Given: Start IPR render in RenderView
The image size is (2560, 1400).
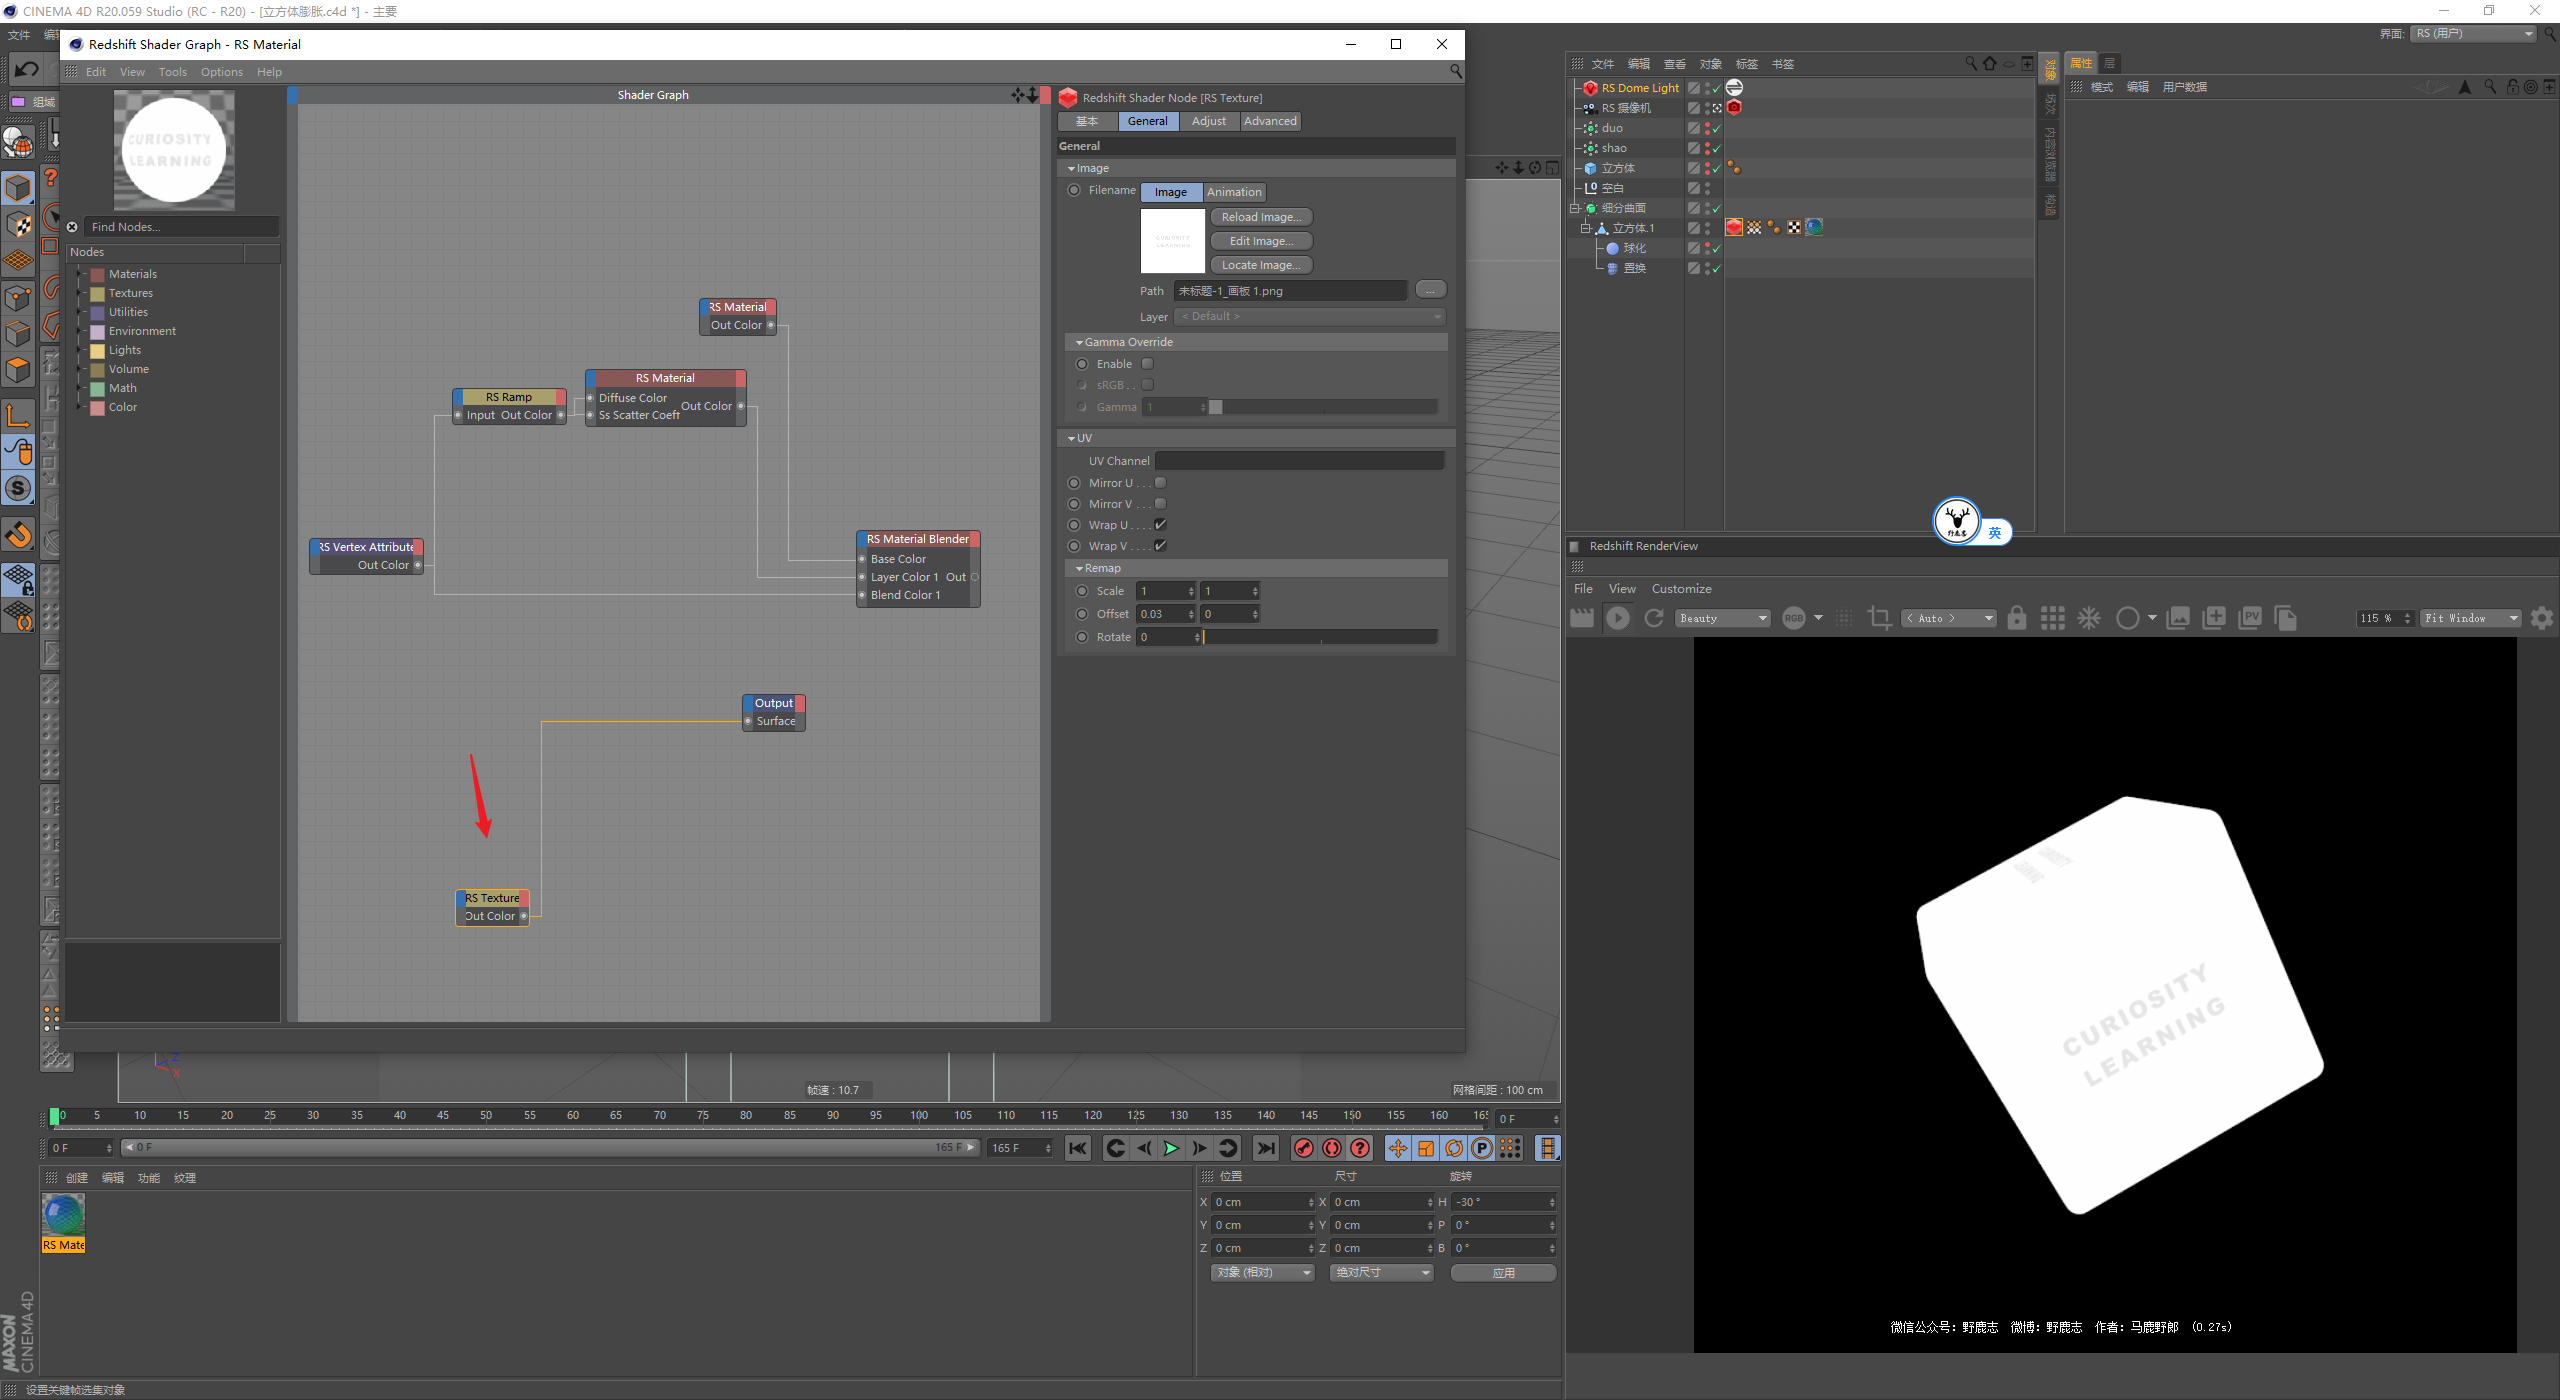Looking at the screenshot, I should (1617, 618).
